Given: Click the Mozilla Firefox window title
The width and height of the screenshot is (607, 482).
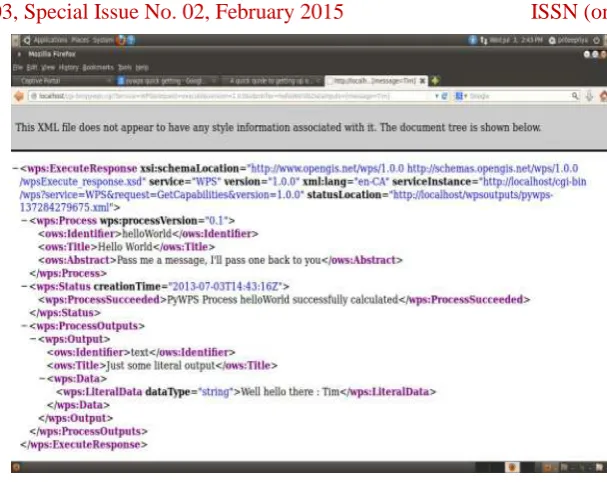Looking at the screenshot, I should tap(52, 54).
